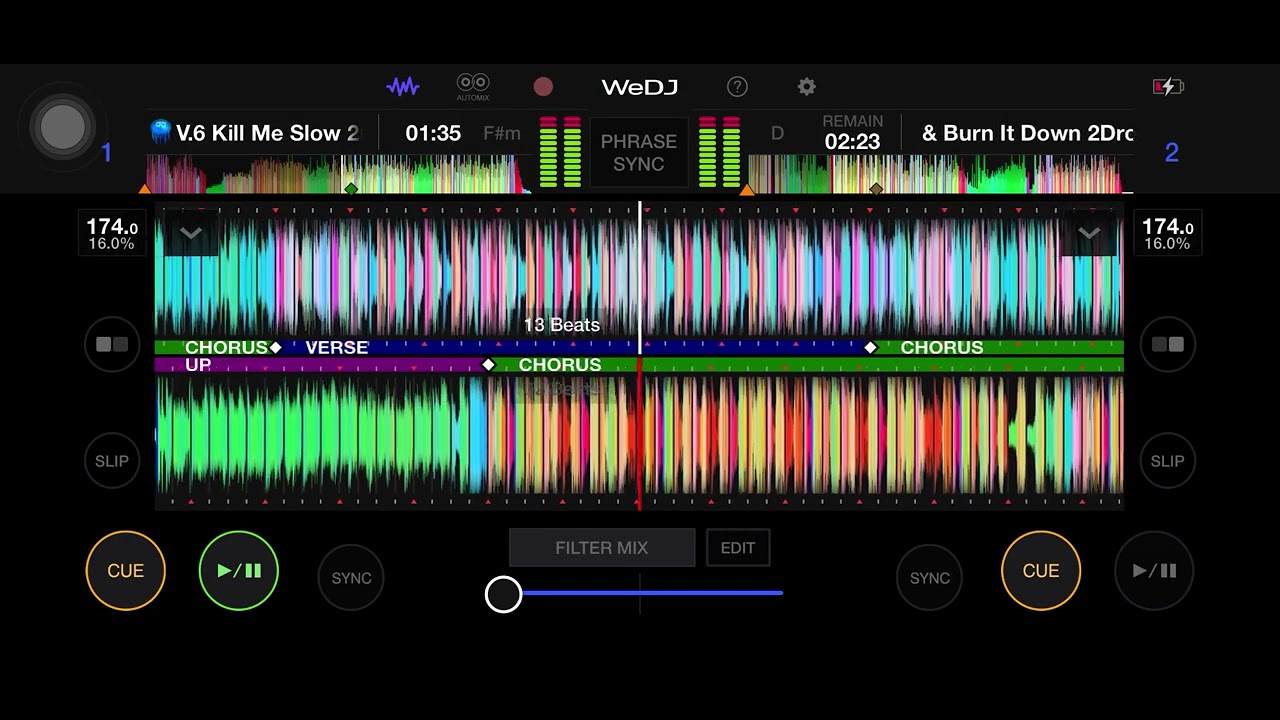Open deck 1 tempo 174.0 control
Screen dimensions: 1280x720
112,234
